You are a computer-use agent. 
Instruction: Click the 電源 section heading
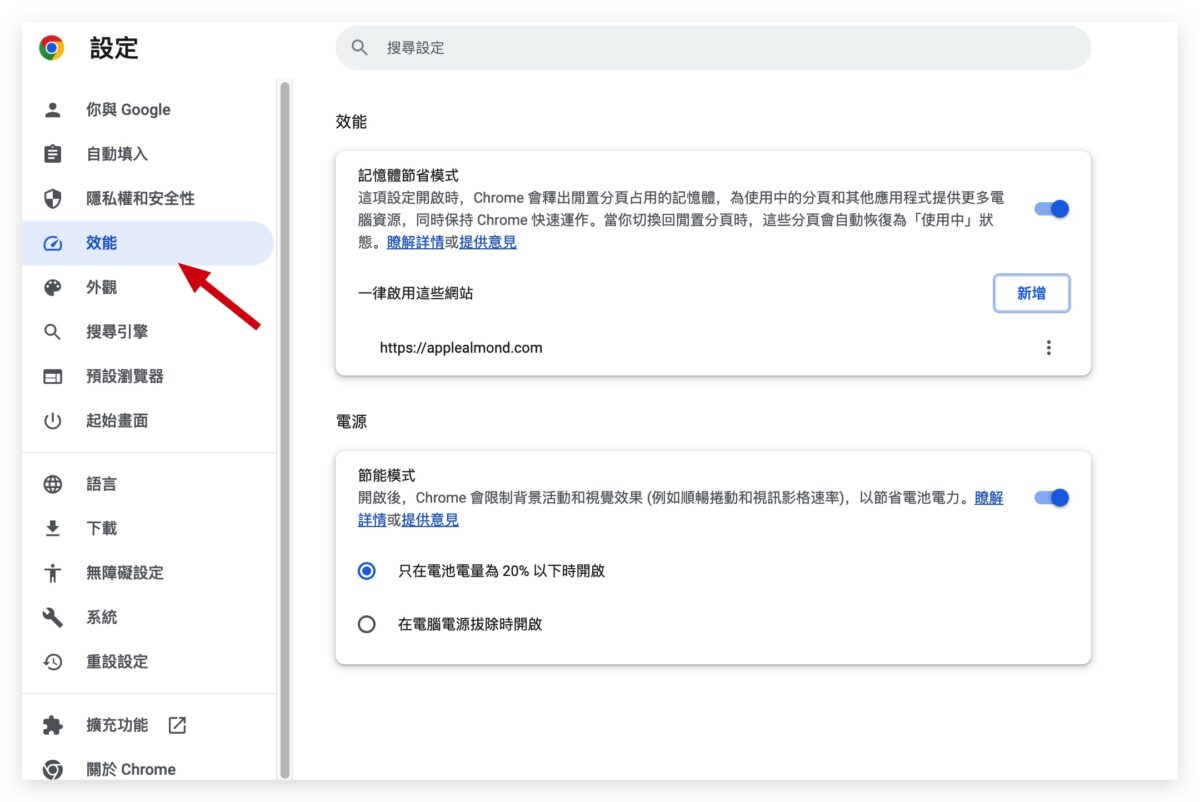click(351, 422)
